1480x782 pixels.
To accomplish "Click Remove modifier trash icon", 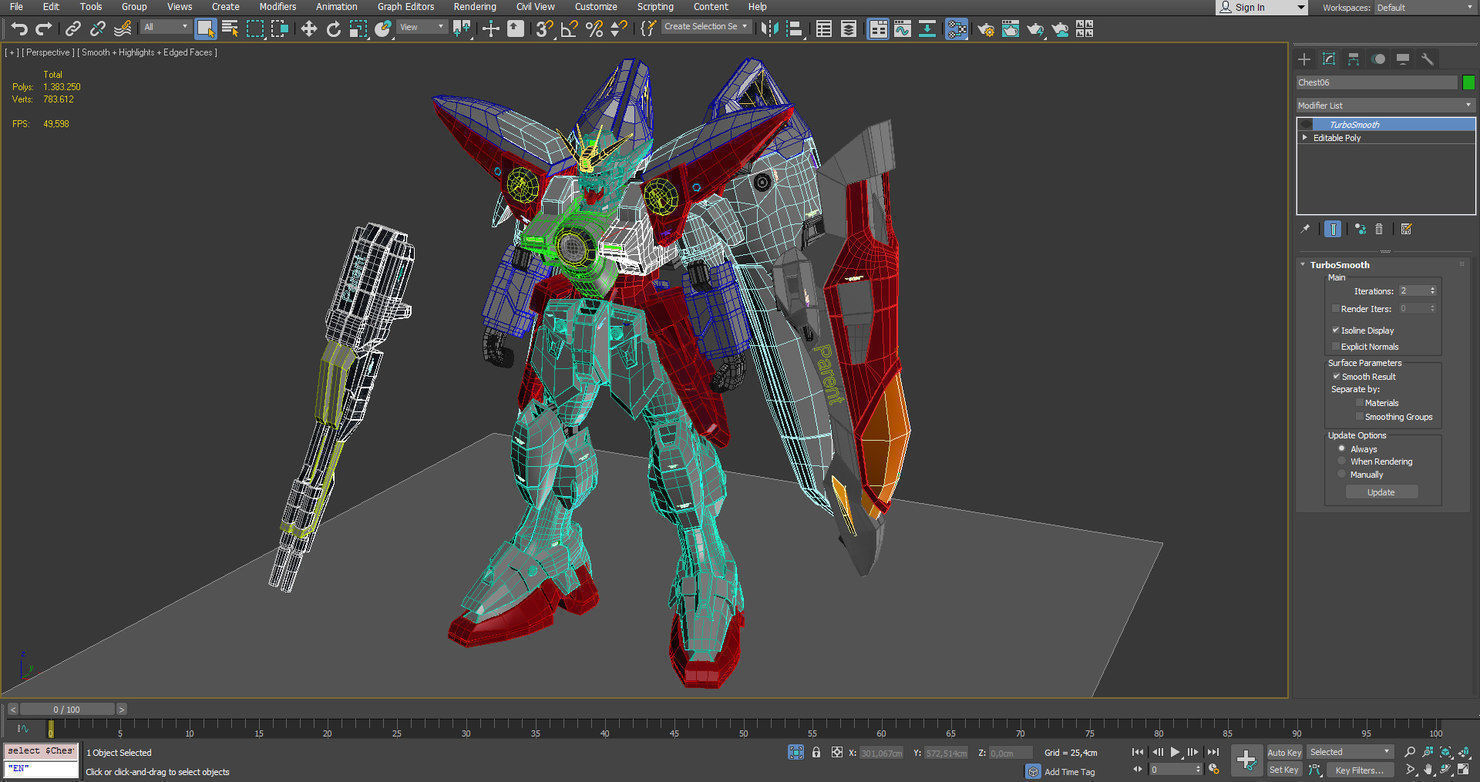I will click(1379, 229).
